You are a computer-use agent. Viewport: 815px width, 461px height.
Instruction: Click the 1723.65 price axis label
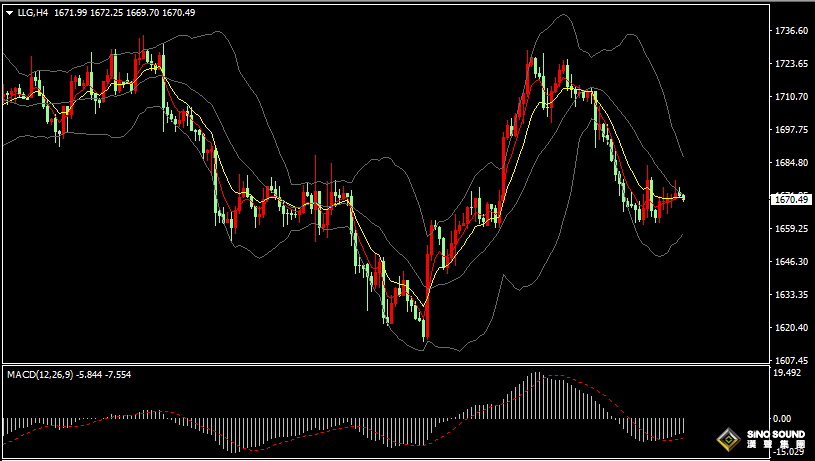791,64
